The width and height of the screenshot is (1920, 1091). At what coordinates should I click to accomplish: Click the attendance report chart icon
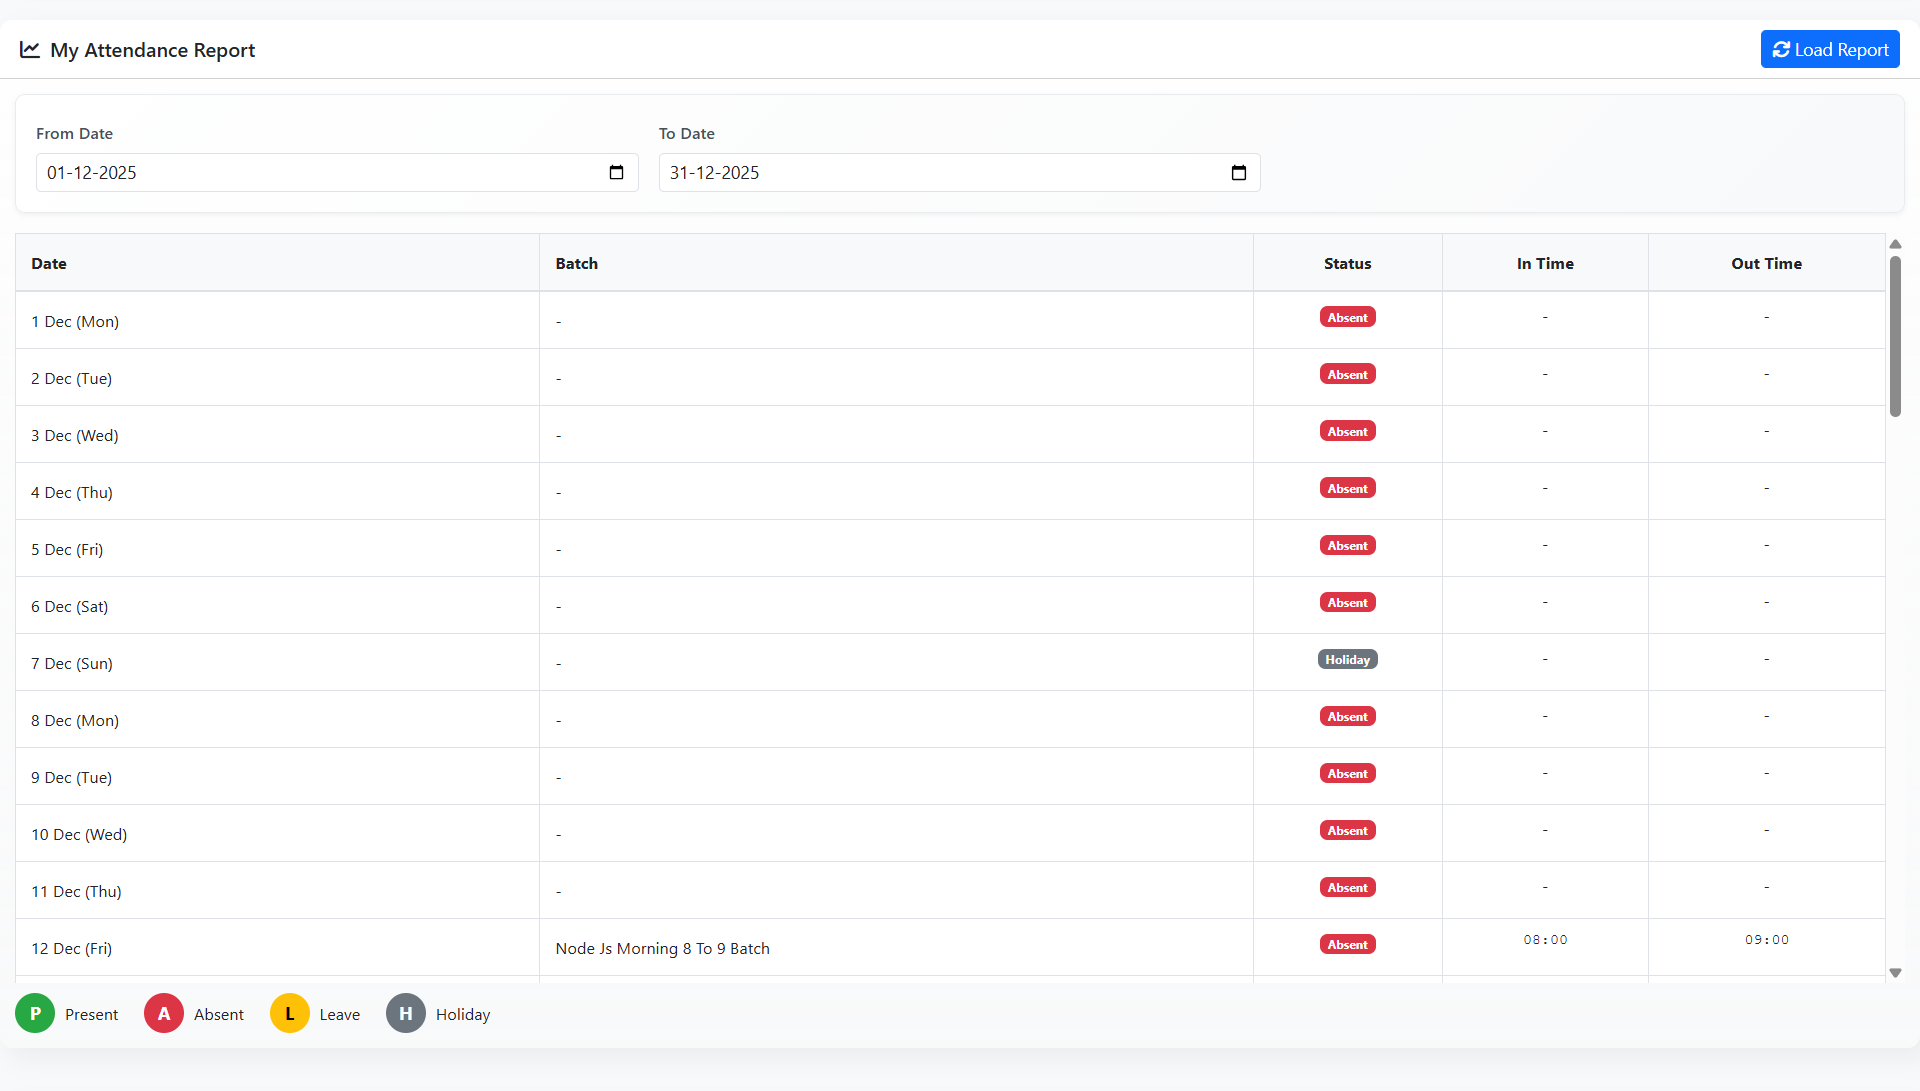coord(30,50)
